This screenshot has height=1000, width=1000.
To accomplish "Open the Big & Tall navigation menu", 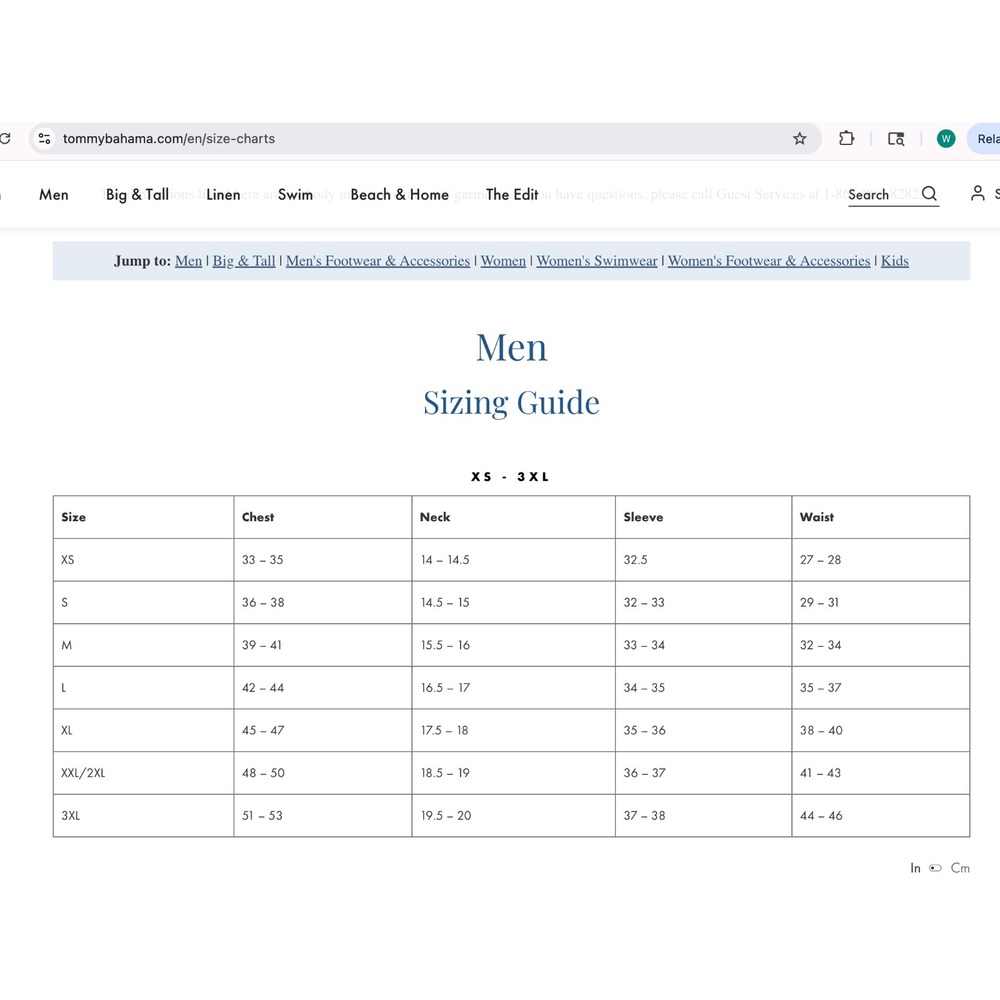I will (x=137, y=195).
